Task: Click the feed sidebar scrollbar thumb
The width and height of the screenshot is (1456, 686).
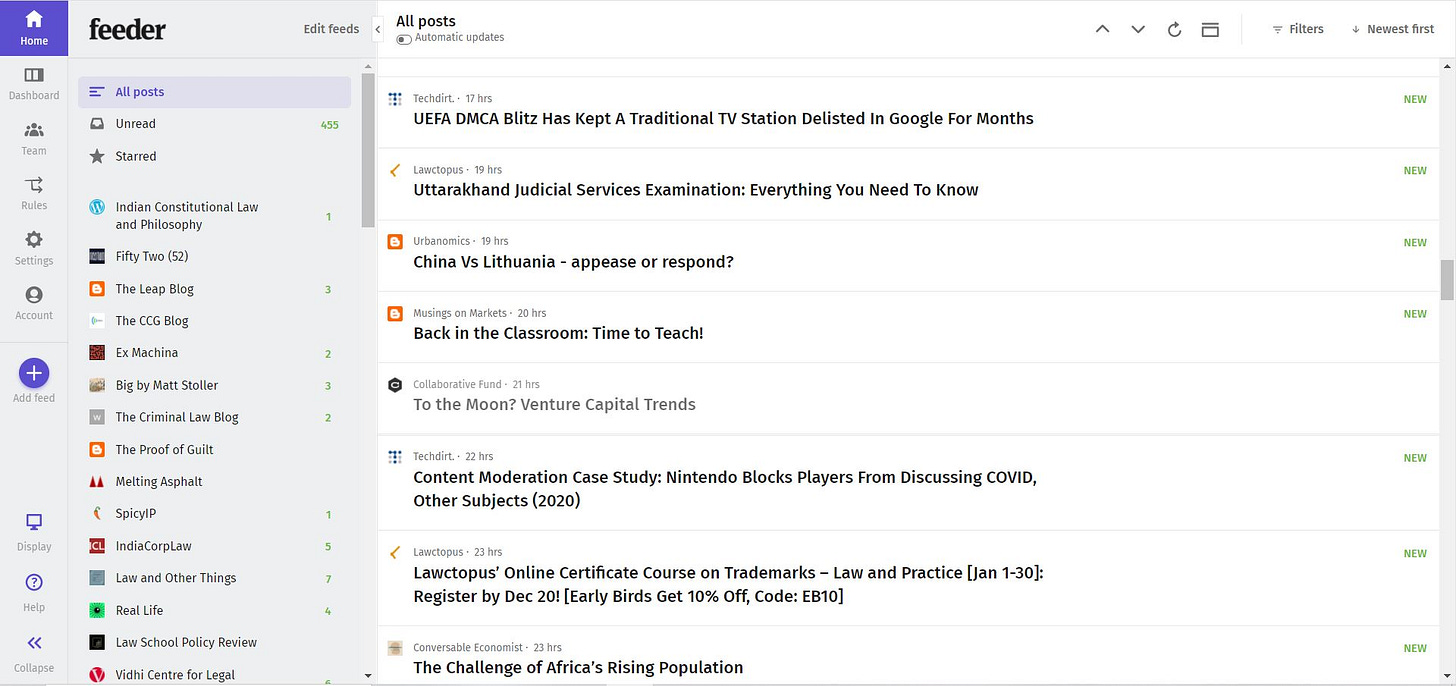Action: pos(368,150)
